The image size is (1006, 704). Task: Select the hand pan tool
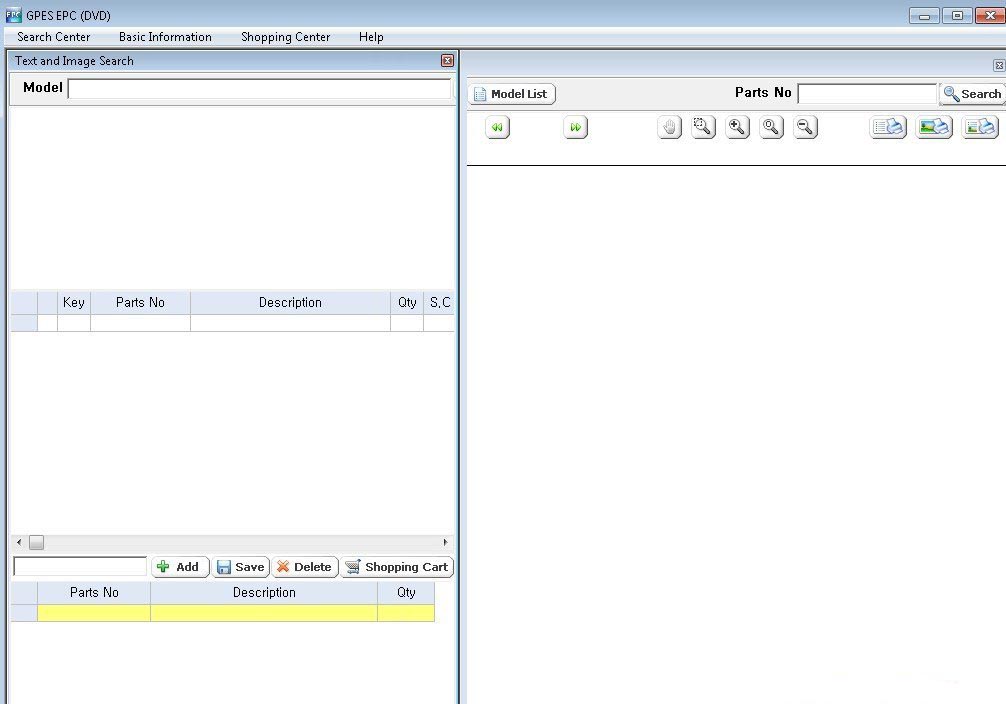[670, 127]
